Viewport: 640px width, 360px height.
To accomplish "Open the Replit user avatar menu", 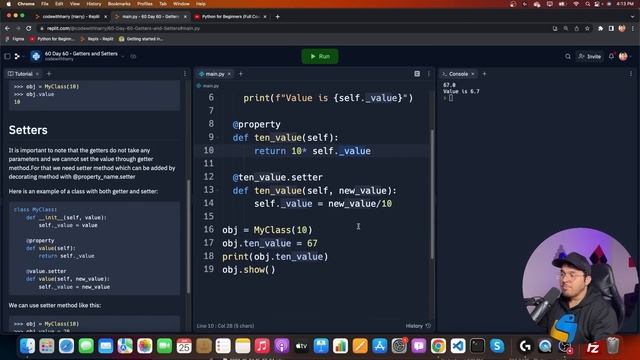I will click(623, 56).
